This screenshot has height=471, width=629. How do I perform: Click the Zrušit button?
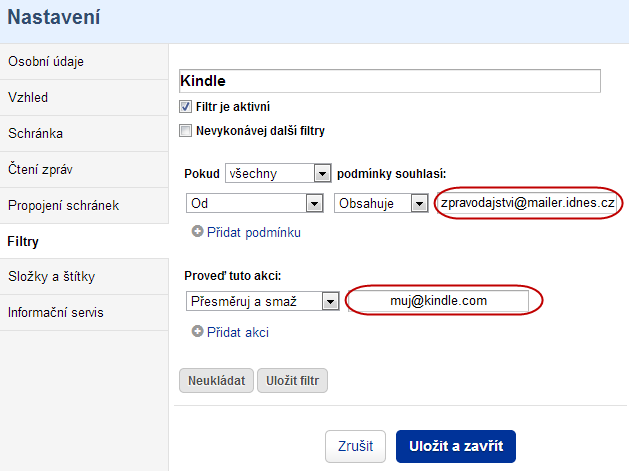tap(355, 446)
